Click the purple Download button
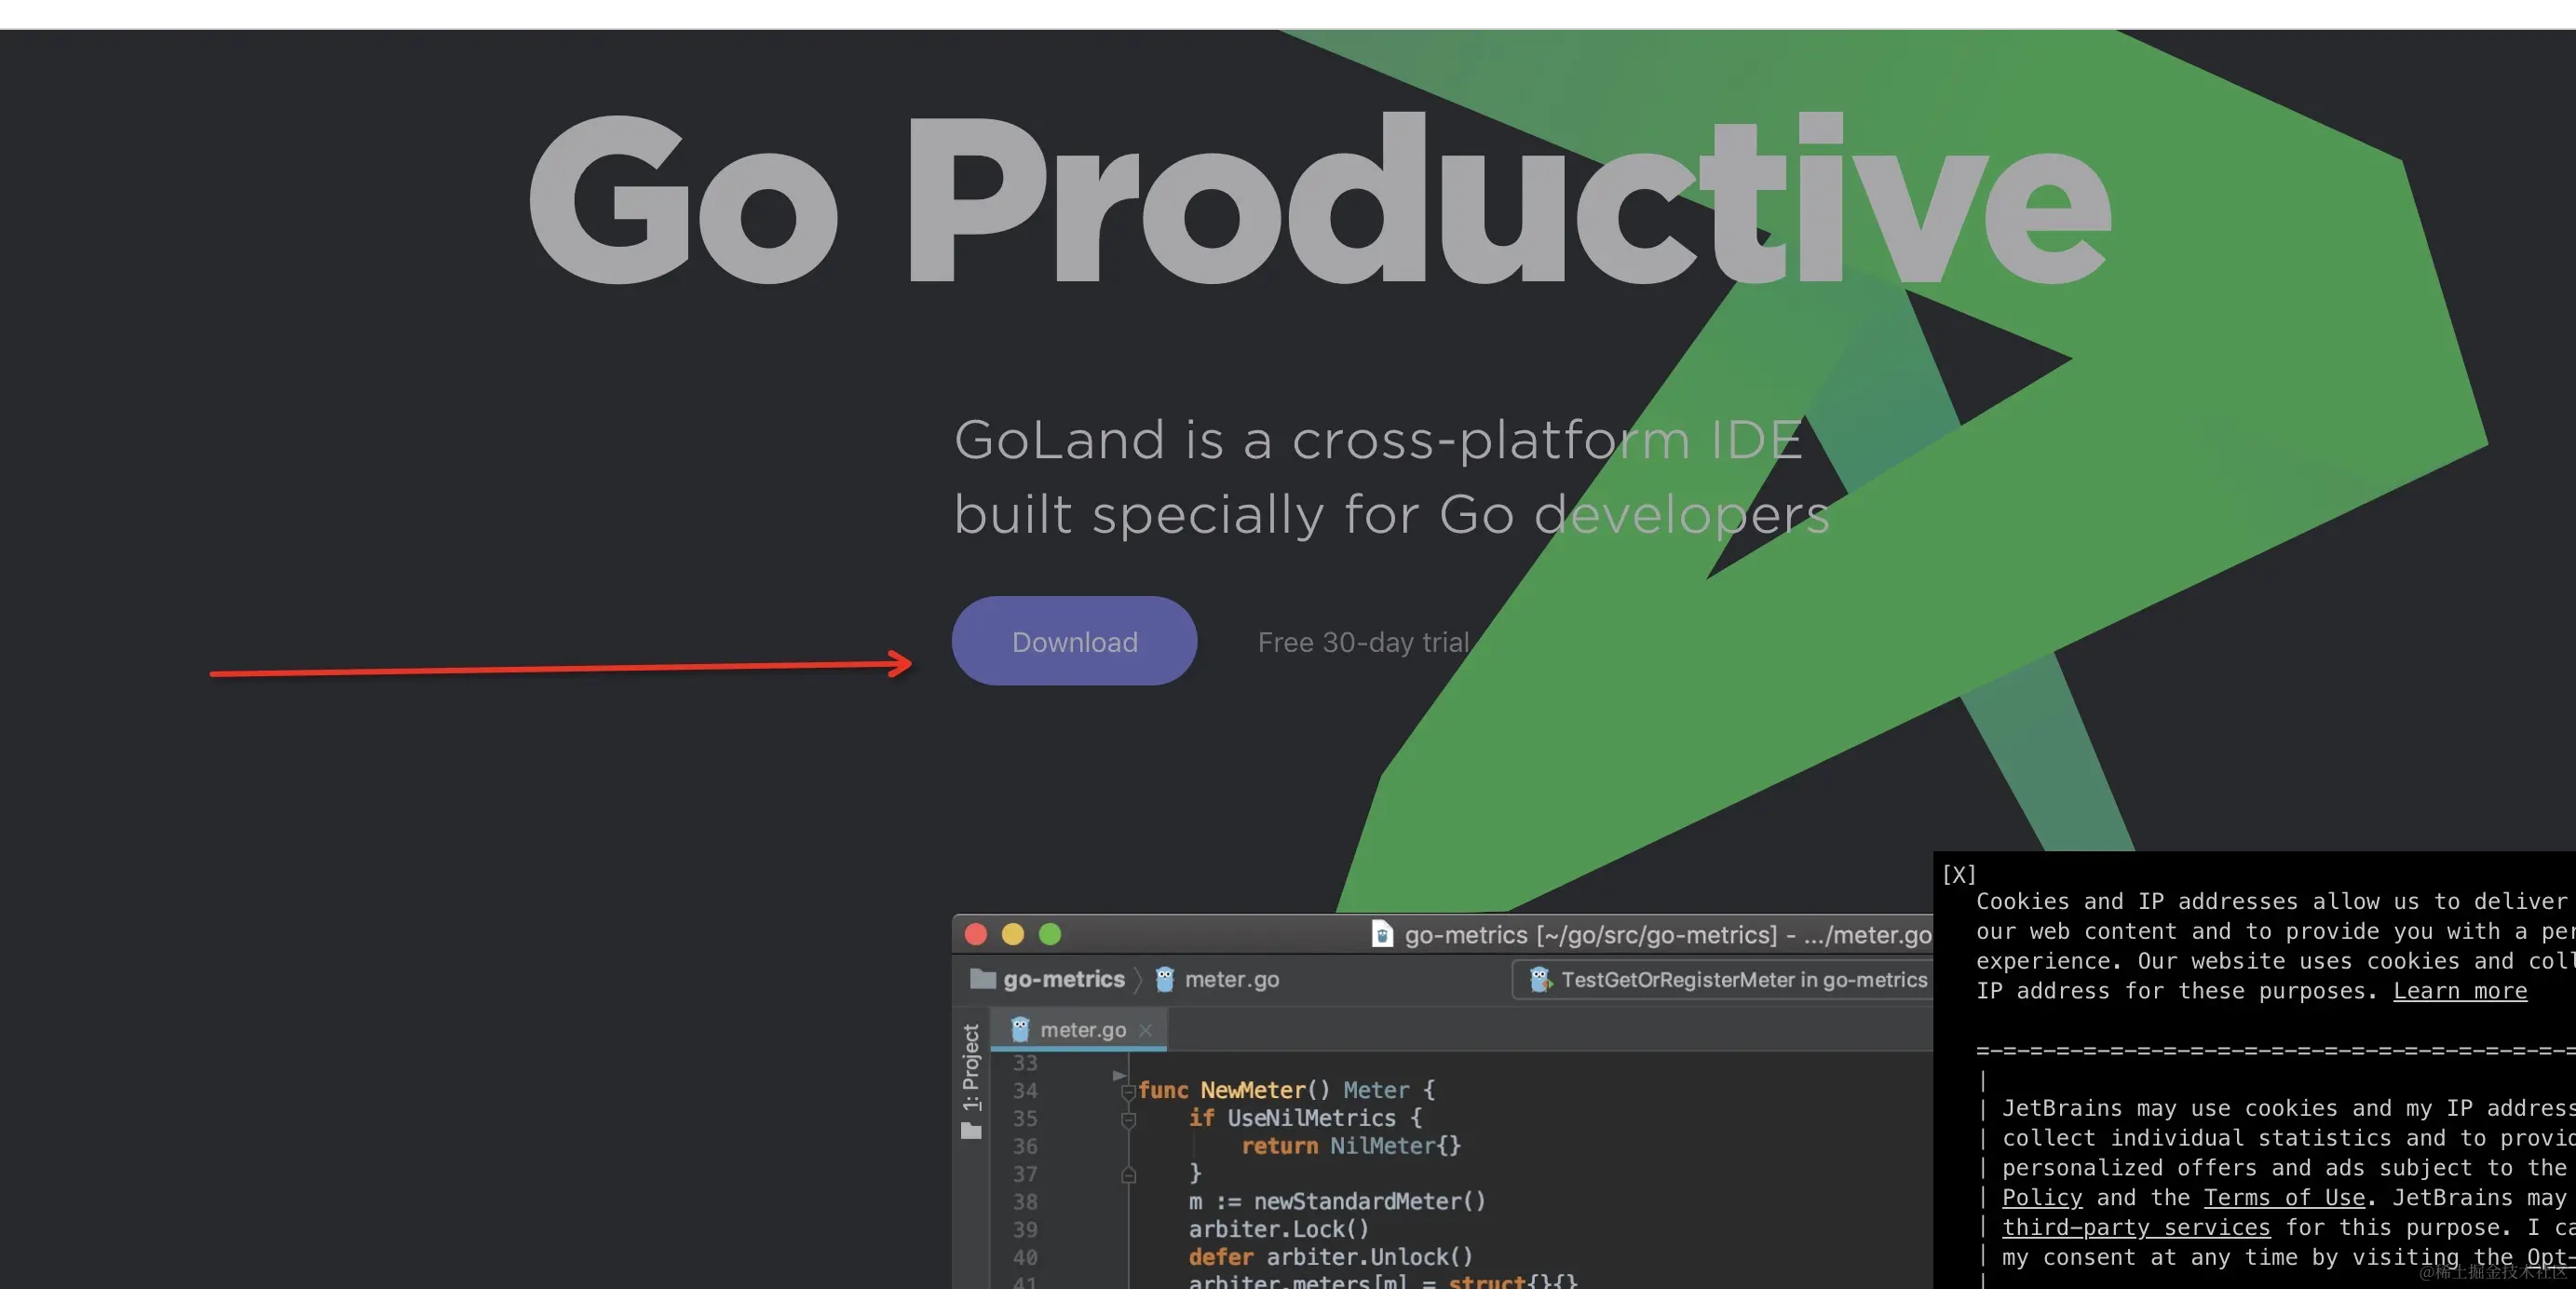 click(1074, 641)
